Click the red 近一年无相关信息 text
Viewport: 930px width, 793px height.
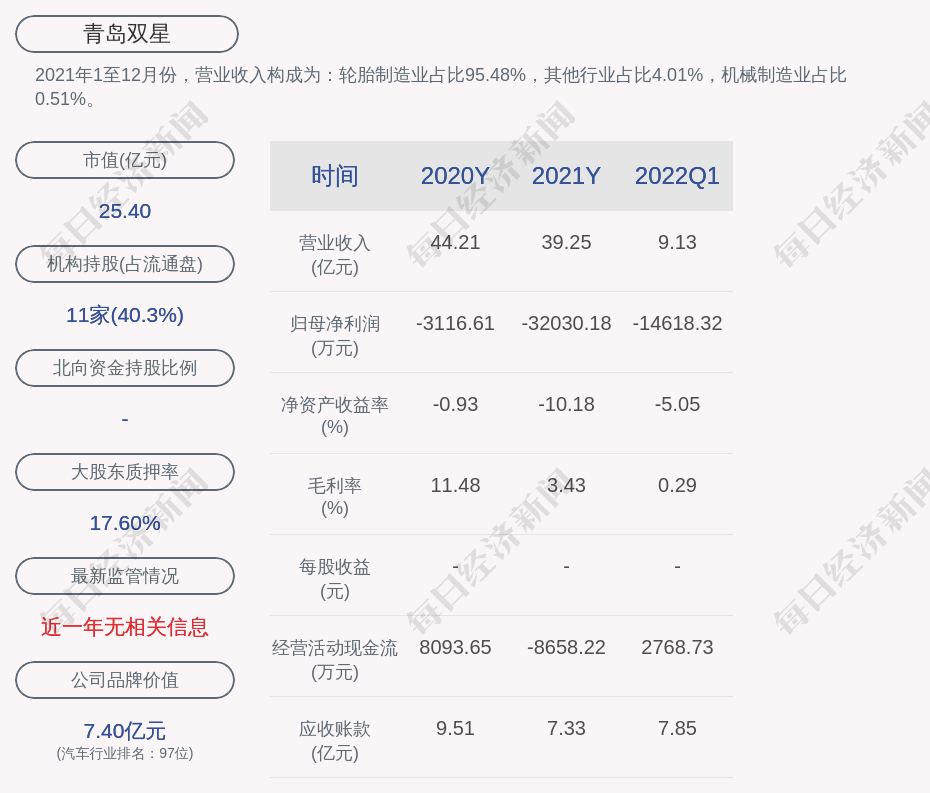[x=125, y=627]
